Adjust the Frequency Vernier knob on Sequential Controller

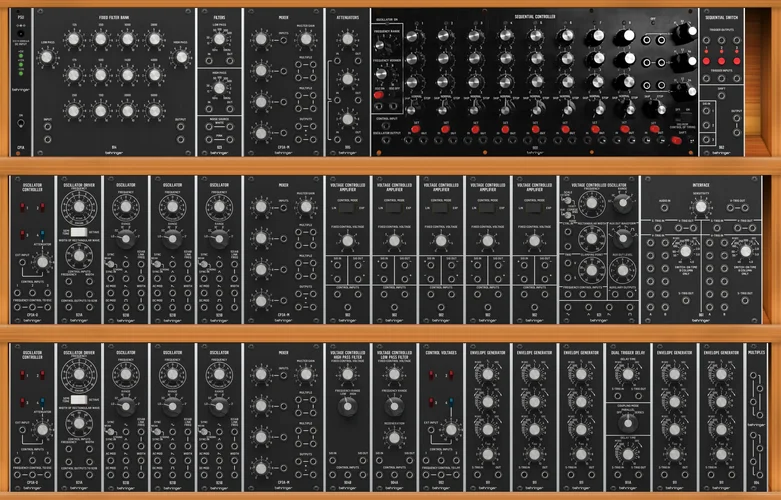tap(381, 74)
